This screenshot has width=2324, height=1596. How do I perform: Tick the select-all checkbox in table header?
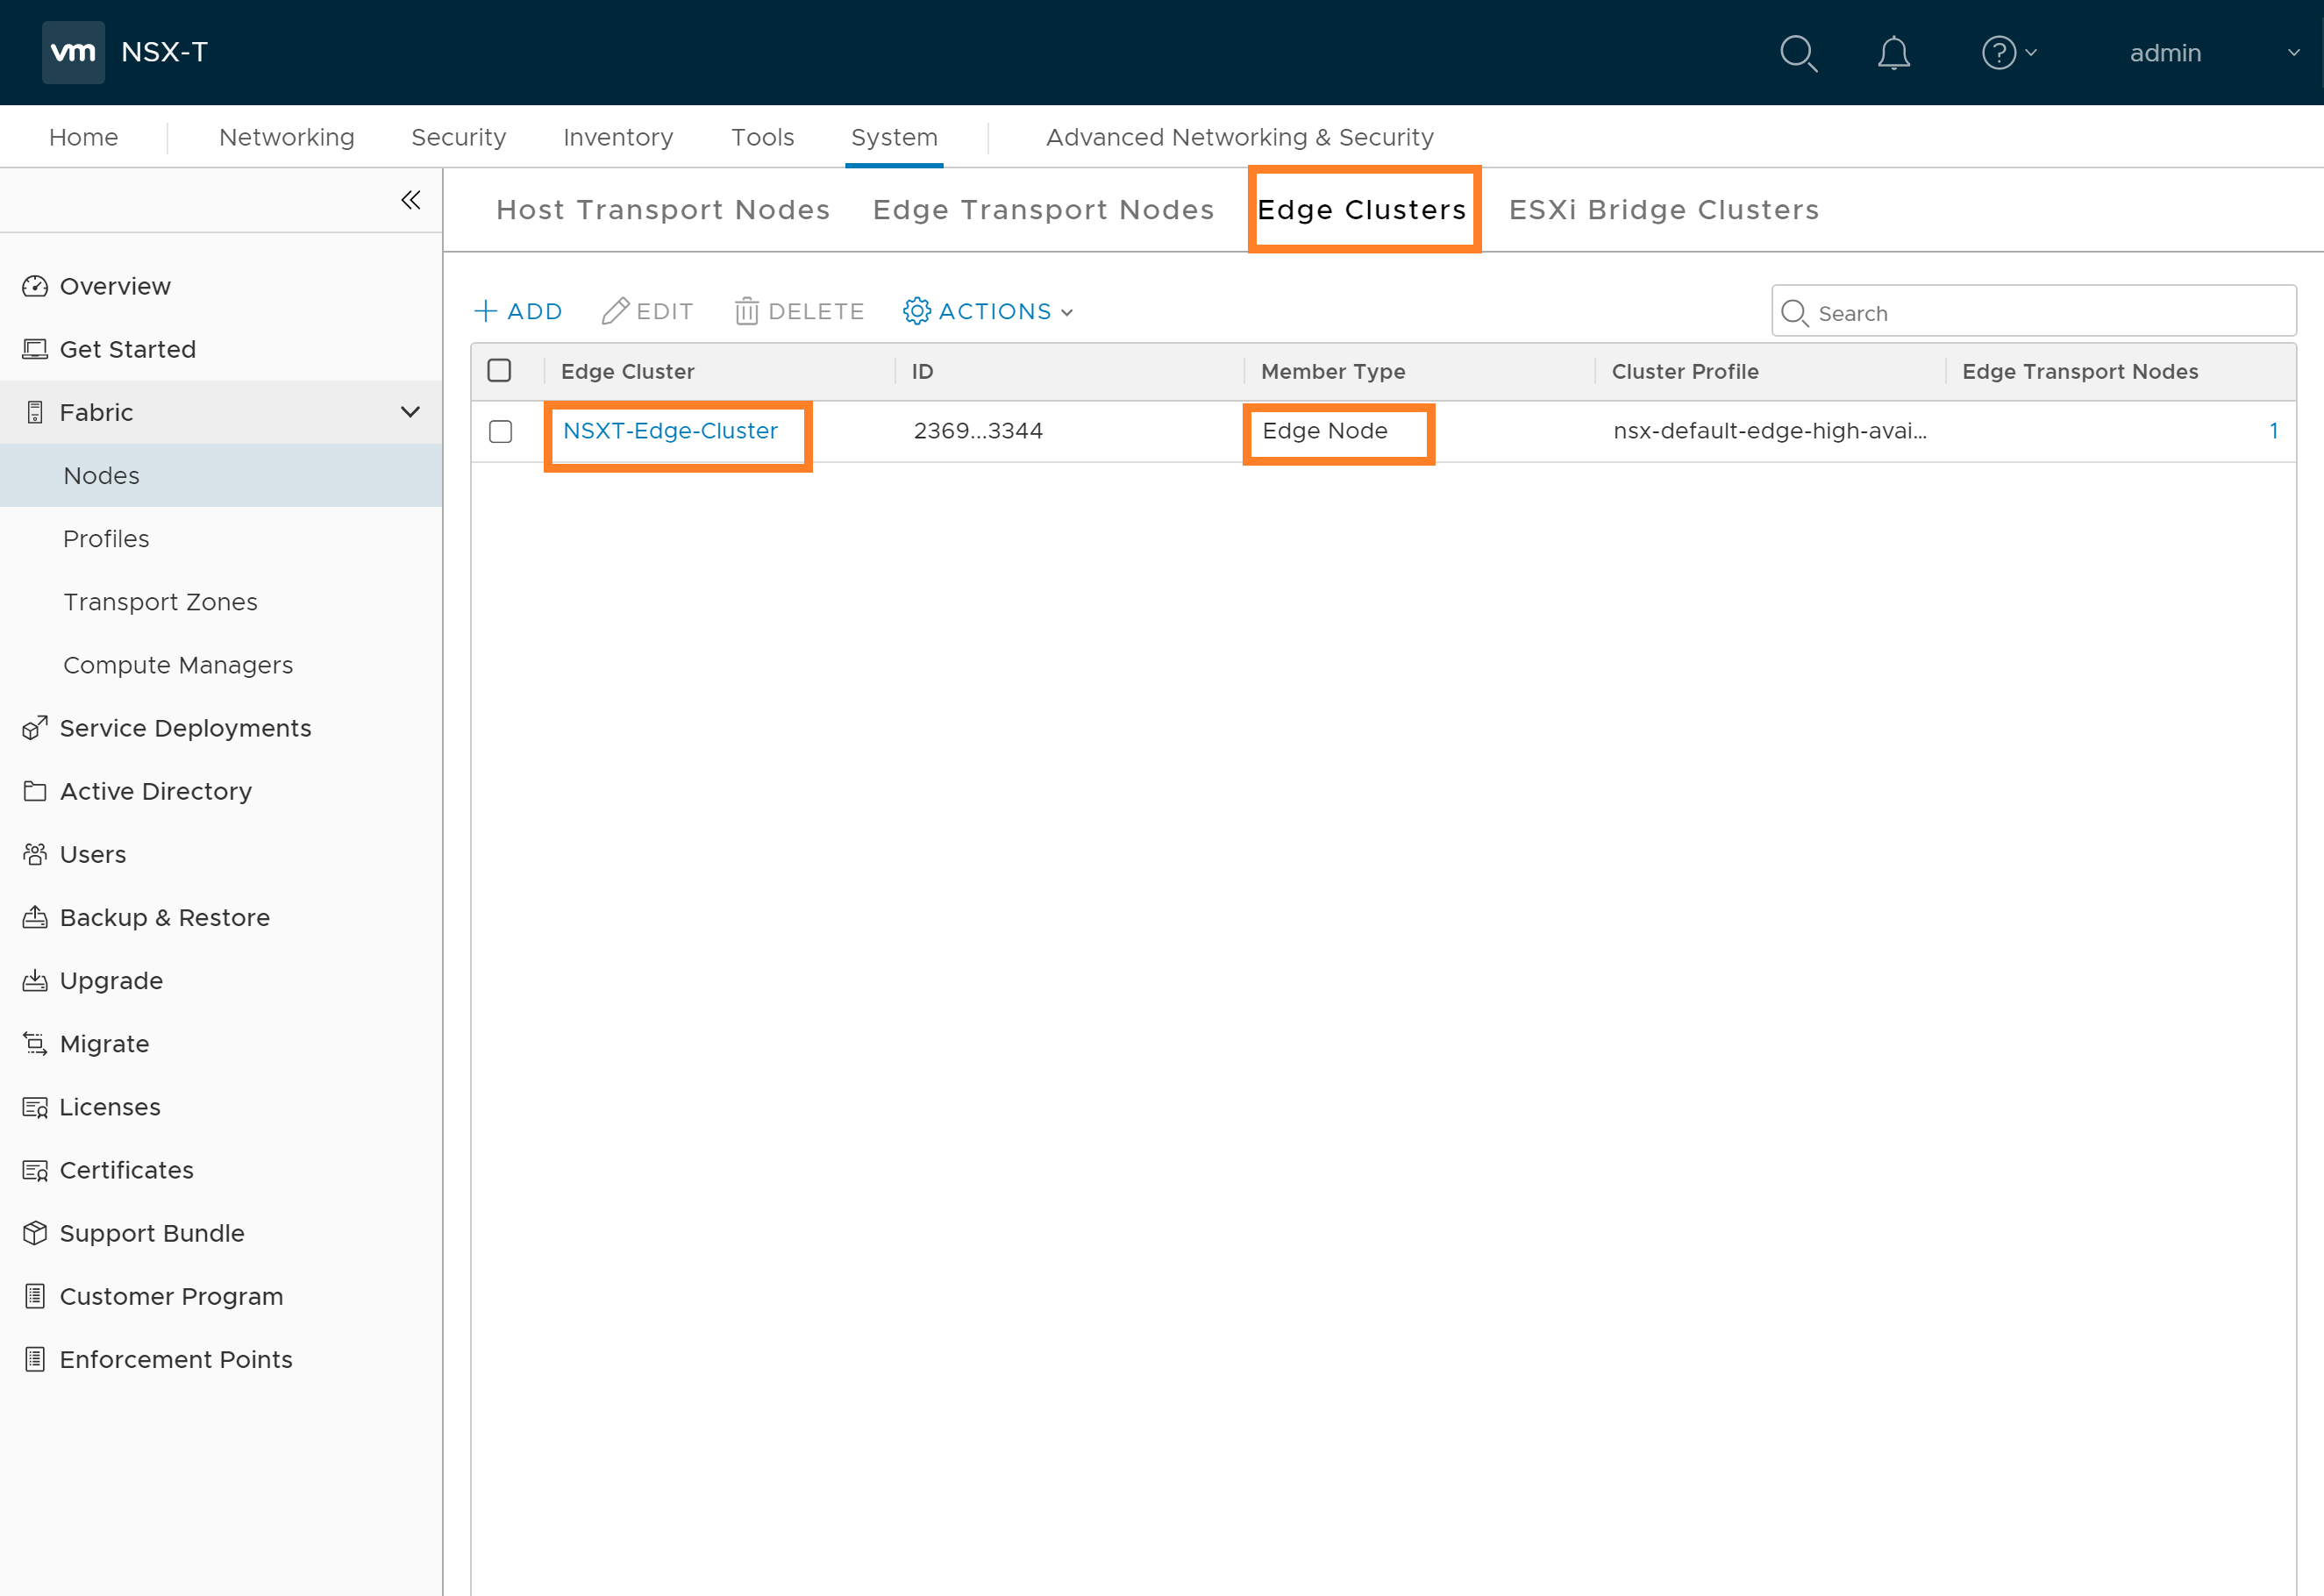click(499, 371)
